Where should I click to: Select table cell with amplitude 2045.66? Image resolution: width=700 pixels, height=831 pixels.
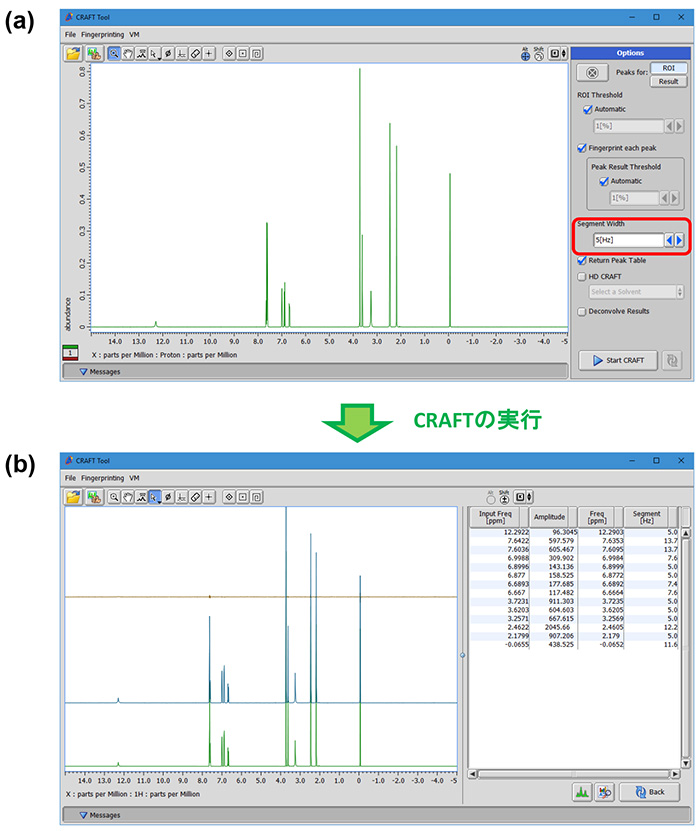(553, 627)
